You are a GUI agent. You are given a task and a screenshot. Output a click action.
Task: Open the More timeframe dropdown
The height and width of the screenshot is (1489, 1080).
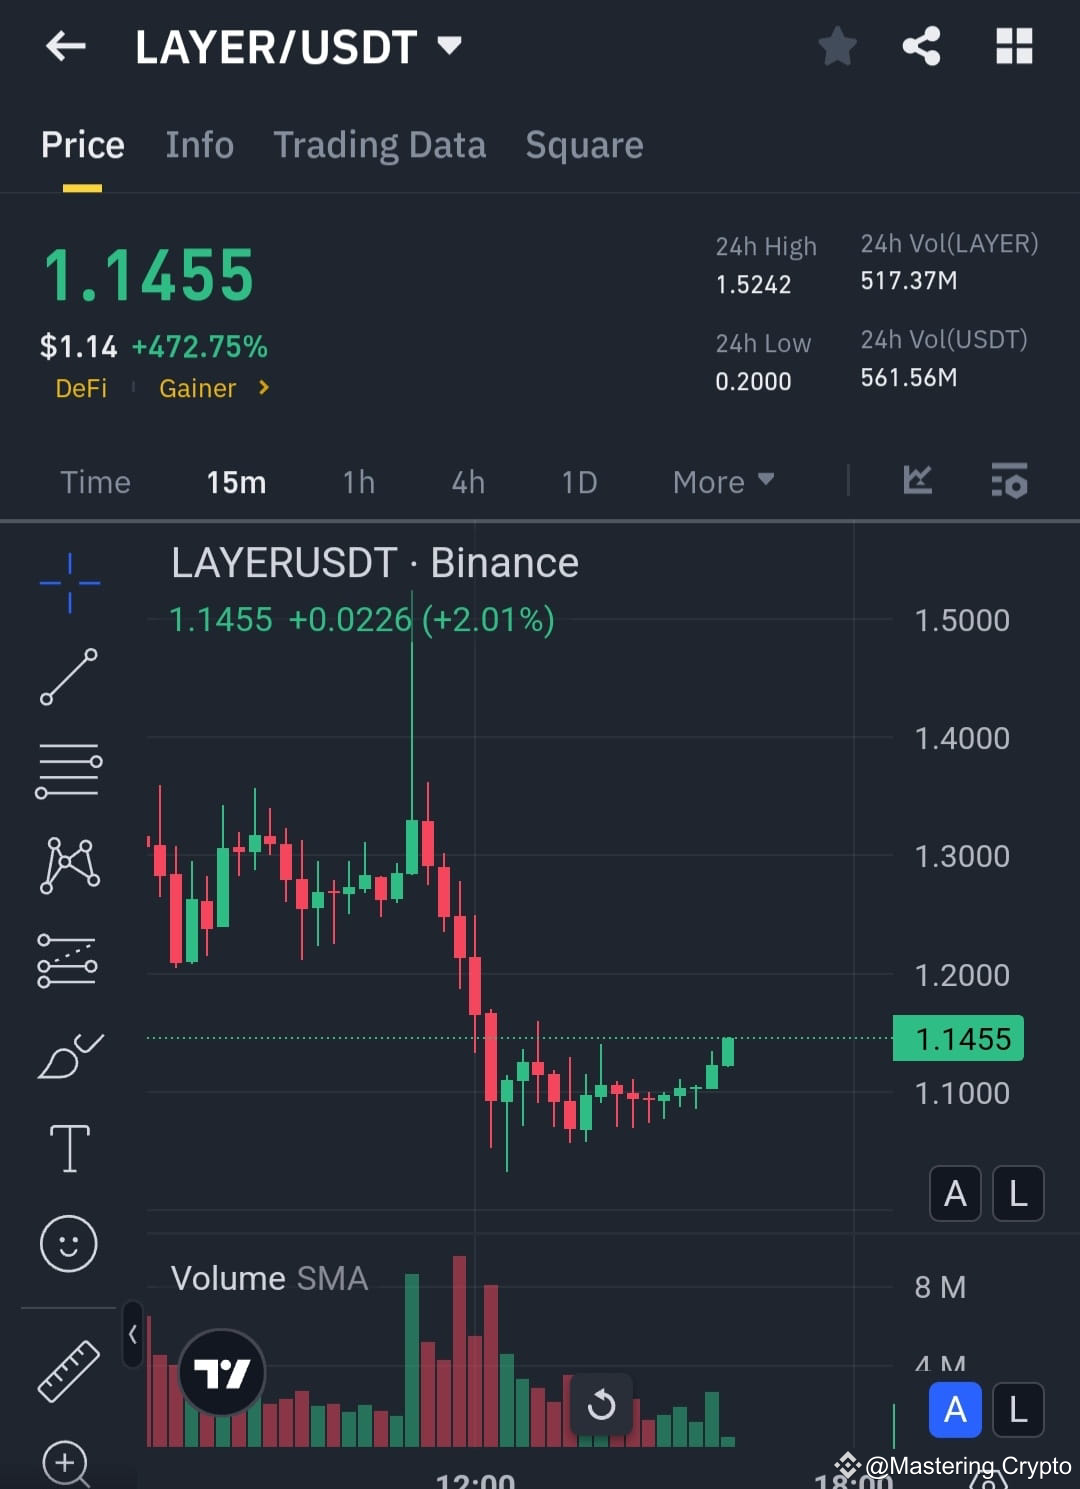tap(722, 481)
